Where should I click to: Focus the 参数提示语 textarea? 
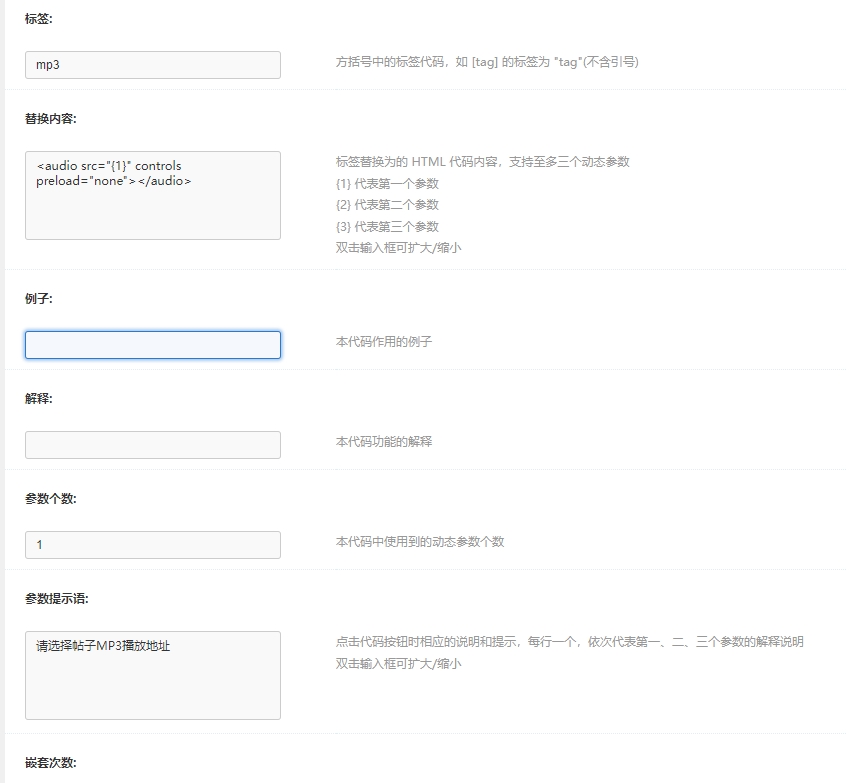pos(152,675)
